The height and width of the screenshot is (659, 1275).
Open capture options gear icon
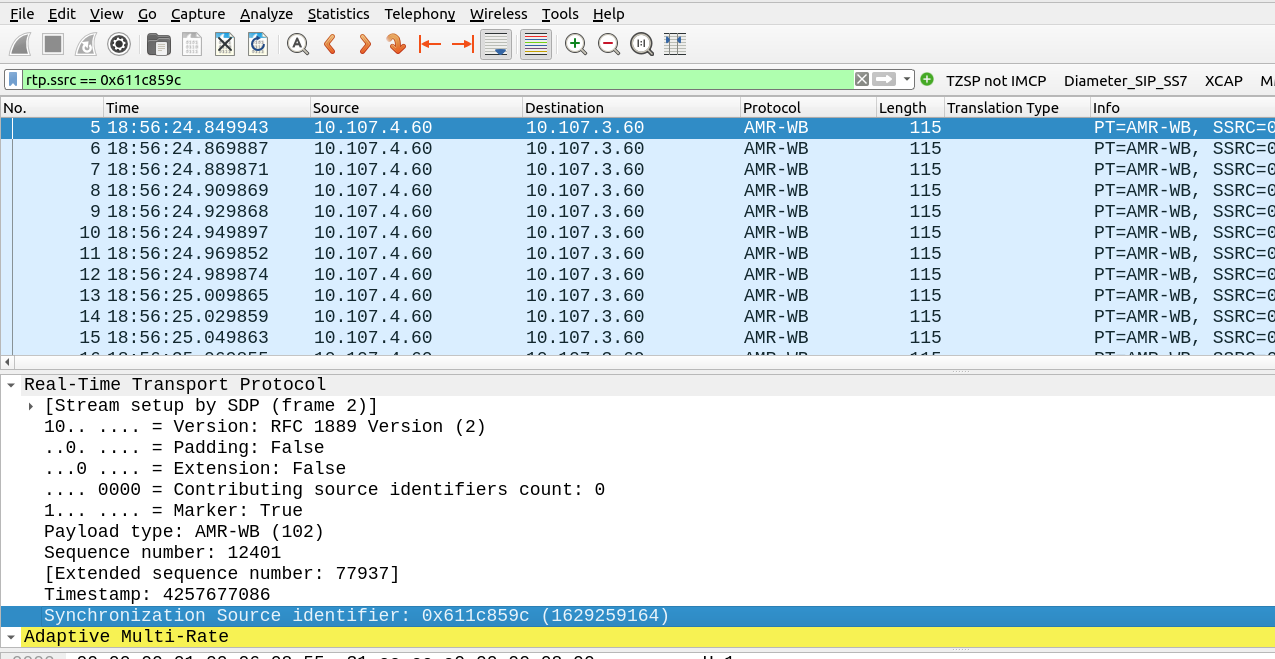coord(119,44)
